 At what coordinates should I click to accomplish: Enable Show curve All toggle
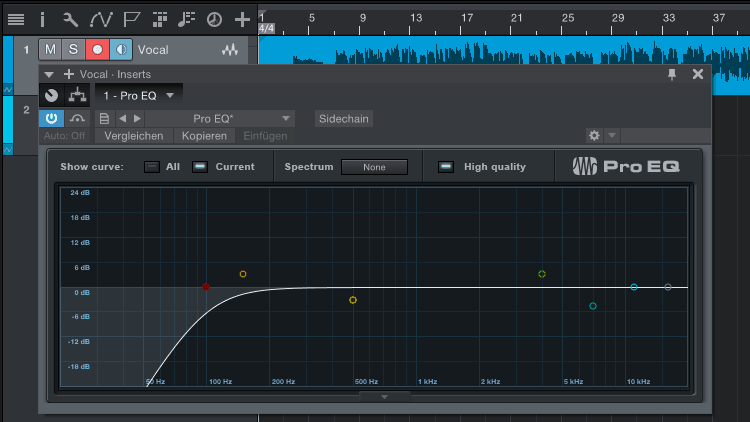(152, 167)
